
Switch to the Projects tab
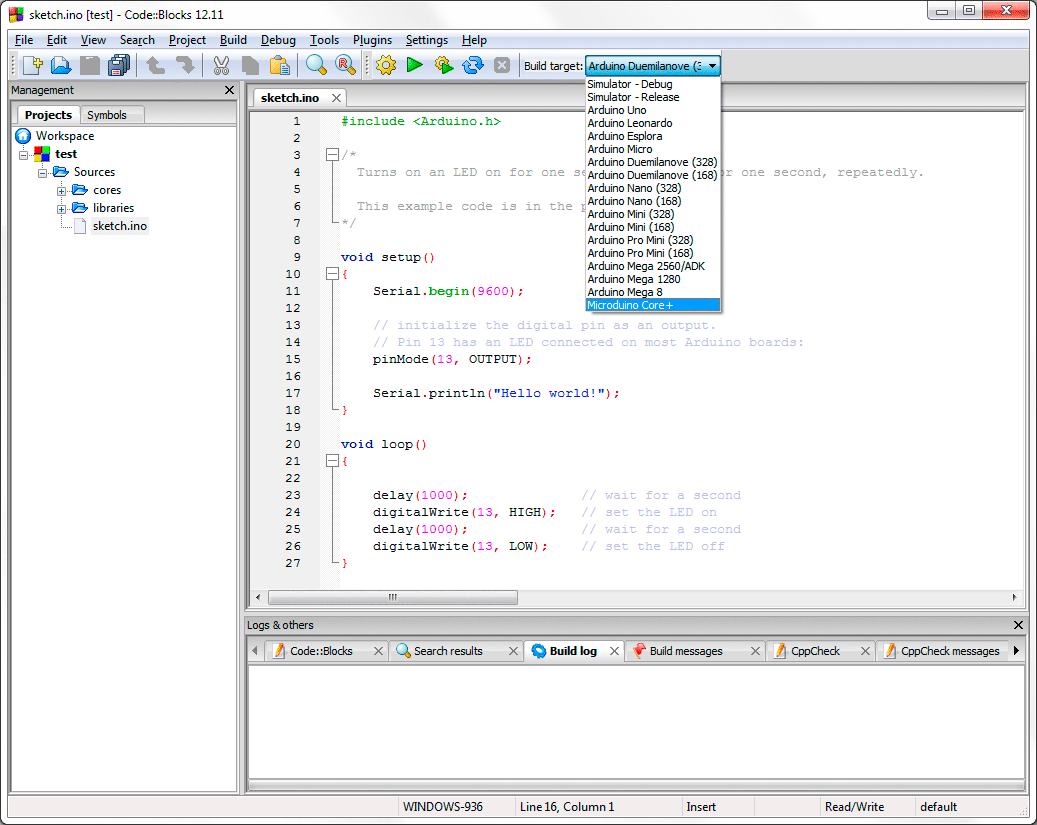coord(48,115)
